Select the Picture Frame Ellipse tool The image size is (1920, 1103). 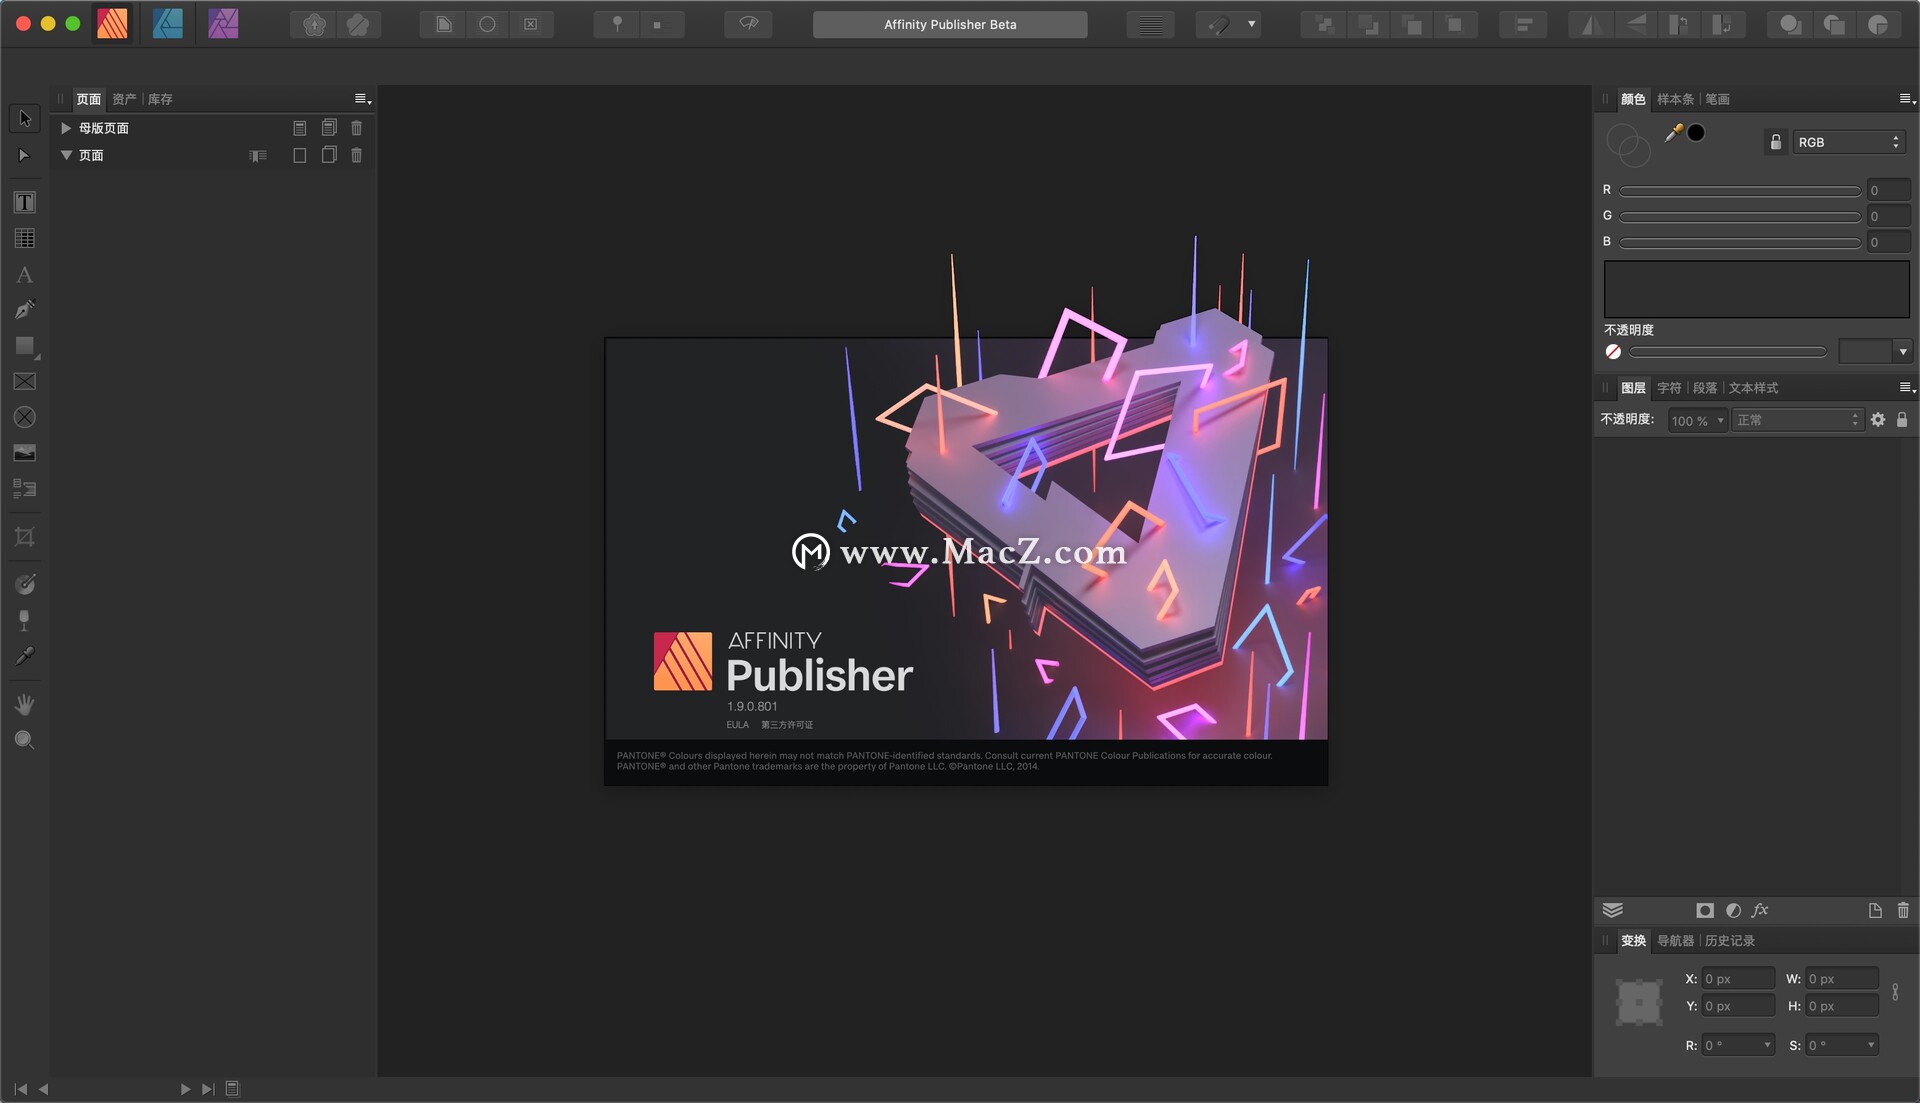[25, 418]
